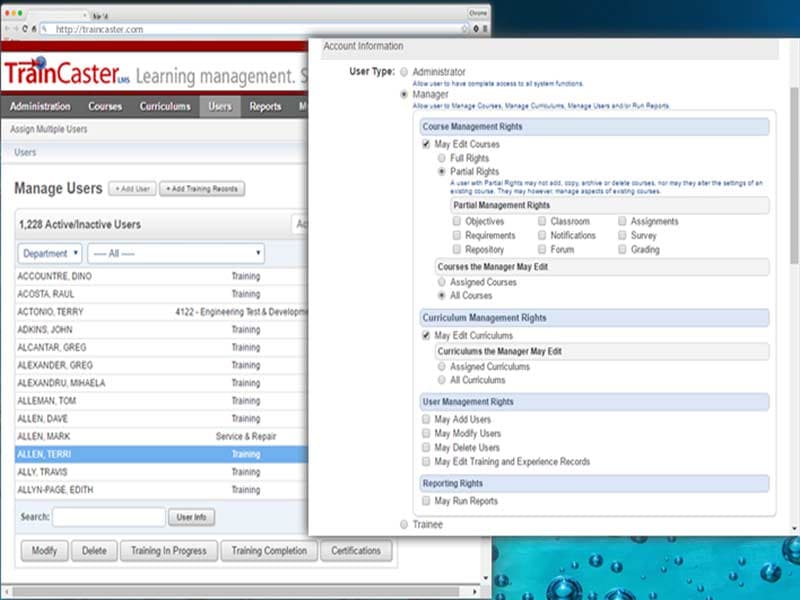Enable the May Add Users checkbox
Image resolution: width=800 pixels, height=600 pixels.
(x=427, y=420)
